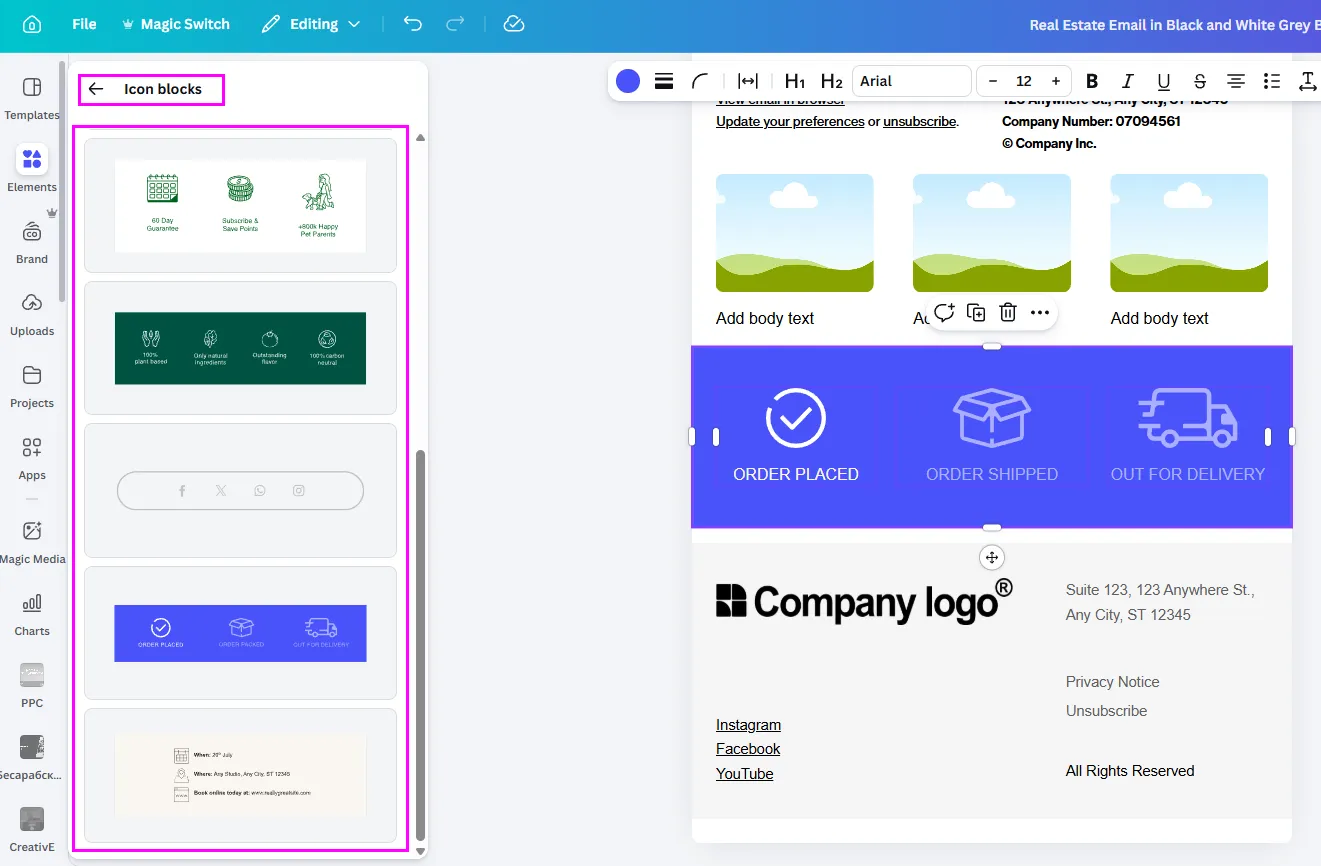Click the blue color swatch in toolbar
The width and height of the screenshot is (1321, 866).
click(x=628, y=81)
